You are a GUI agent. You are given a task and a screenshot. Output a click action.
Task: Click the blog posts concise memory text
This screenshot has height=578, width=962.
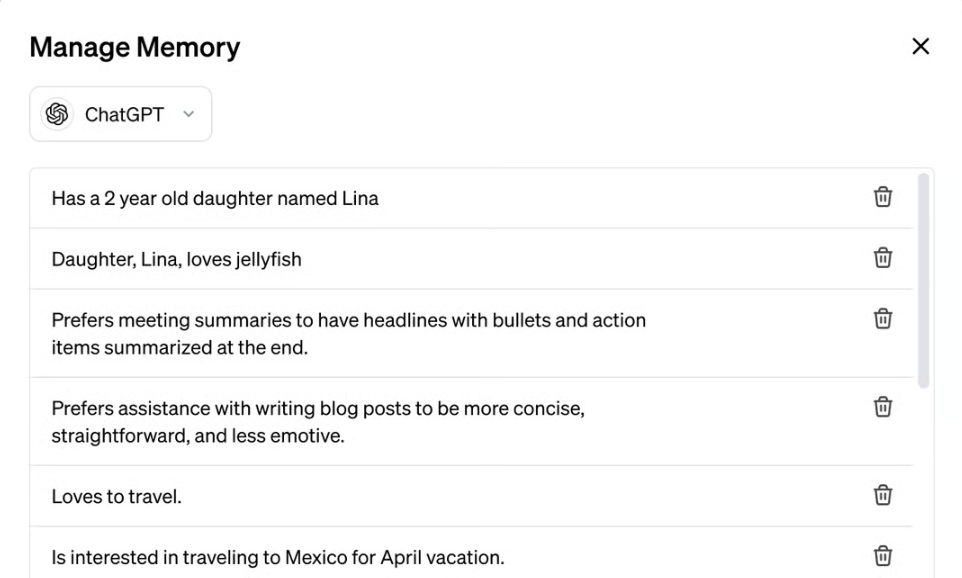318,422
